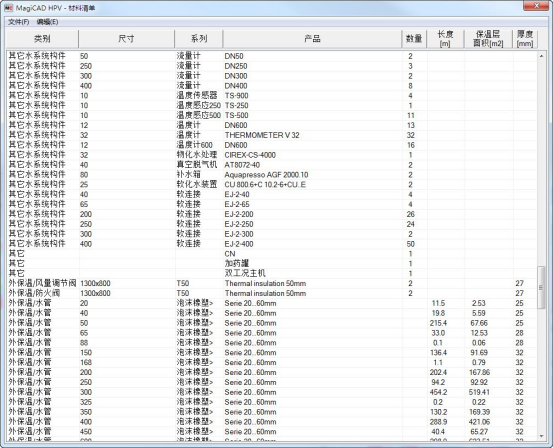Open the 文件(F) menu
Screen dimensions: 553x448
pos(18,22)
